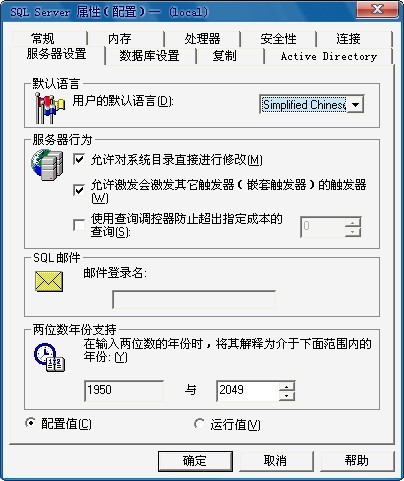The width and height of the screenshot is (404, 481).
Task: Click the clock calendar icon for year support
Action: [x=49, y=358]
